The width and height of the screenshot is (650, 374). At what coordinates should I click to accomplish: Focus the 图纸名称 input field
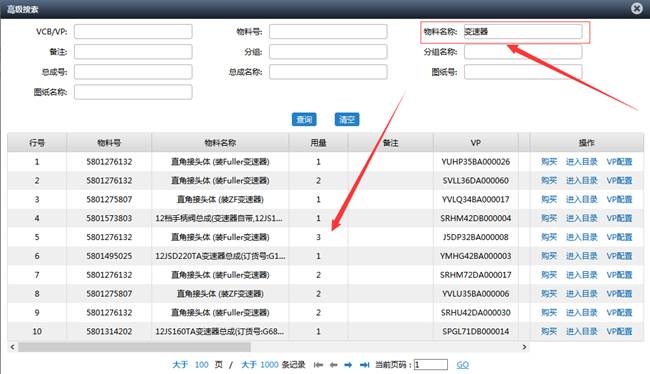tap(133, 92)
